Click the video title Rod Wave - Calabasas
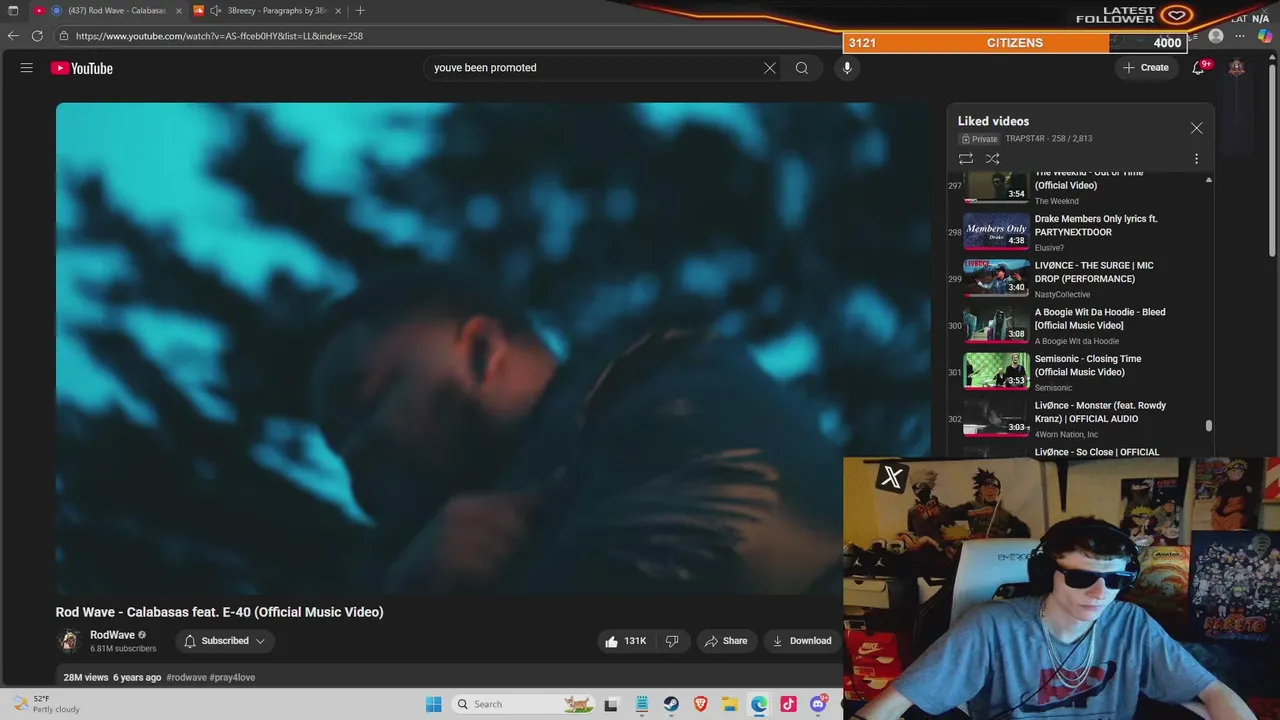This screenshot has width=1280, height=720. [220, 612]
